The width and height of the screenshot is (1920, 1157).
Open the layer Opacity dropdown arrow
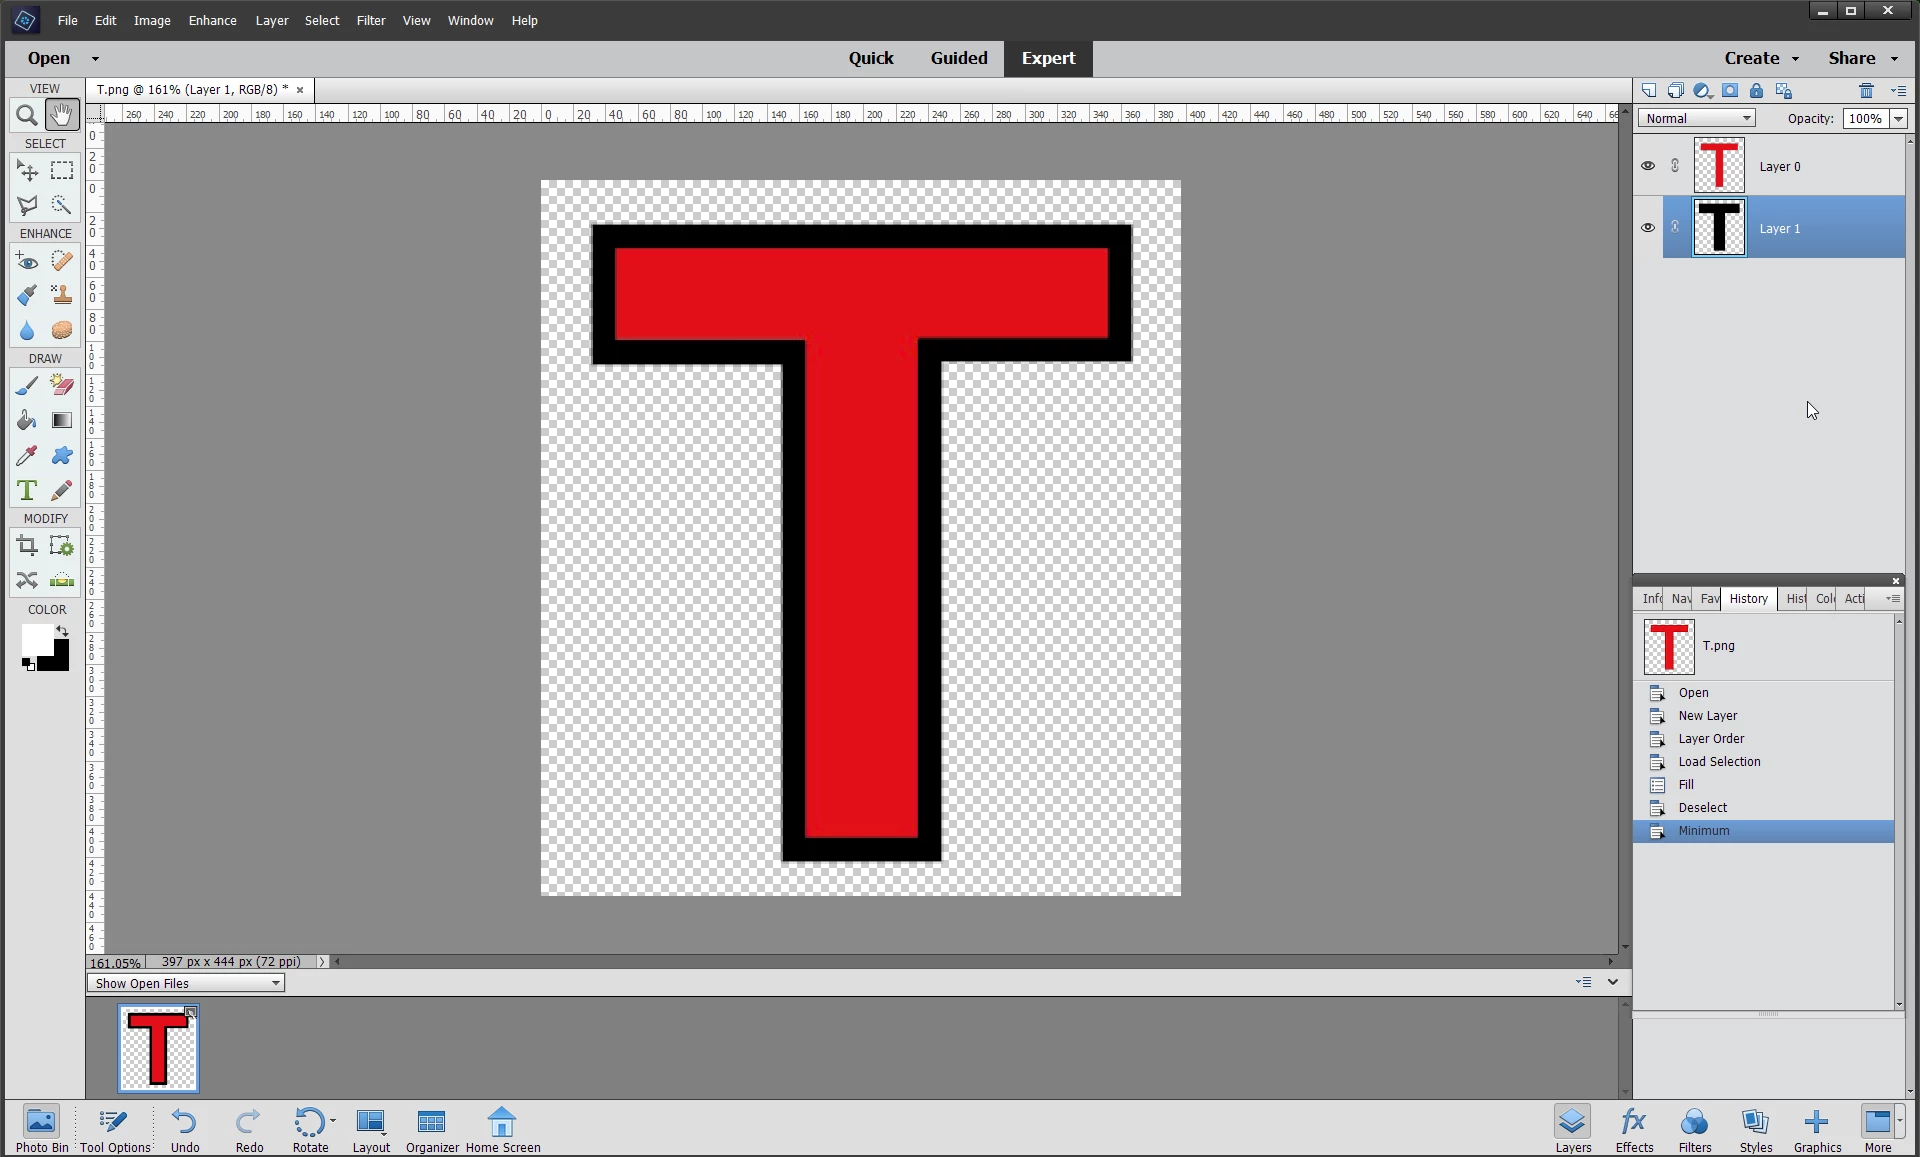click(1898, 118)
